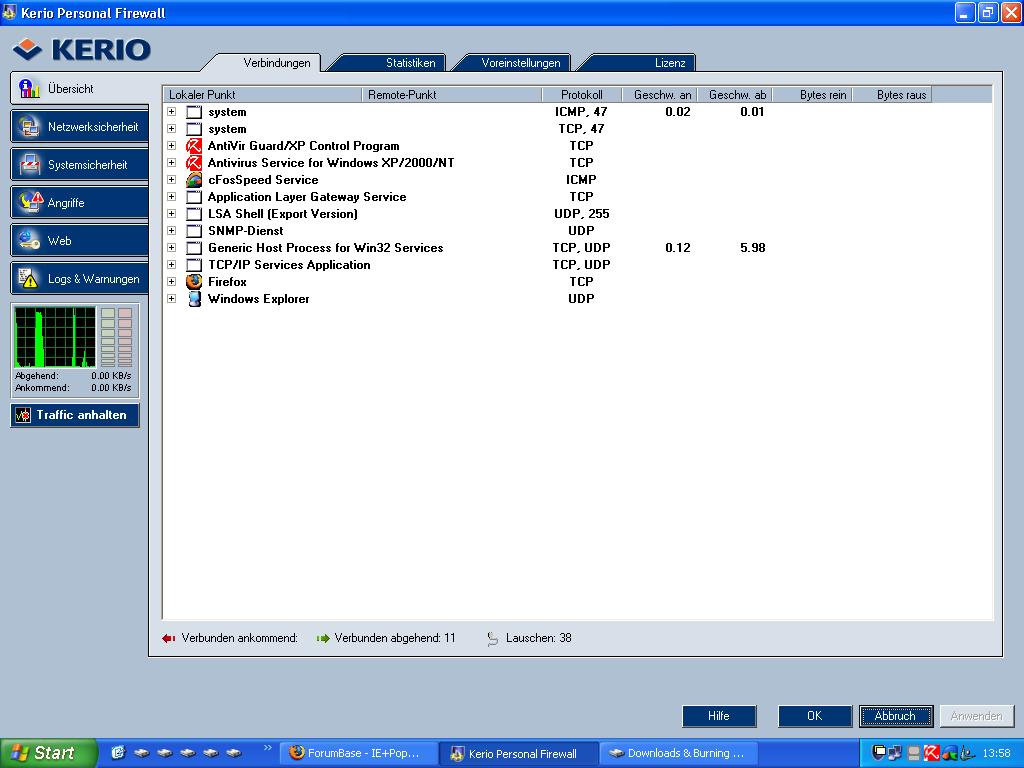
Task: Click the SNMP-Dienst generic application icon
Action: click(x=194, y=231)
